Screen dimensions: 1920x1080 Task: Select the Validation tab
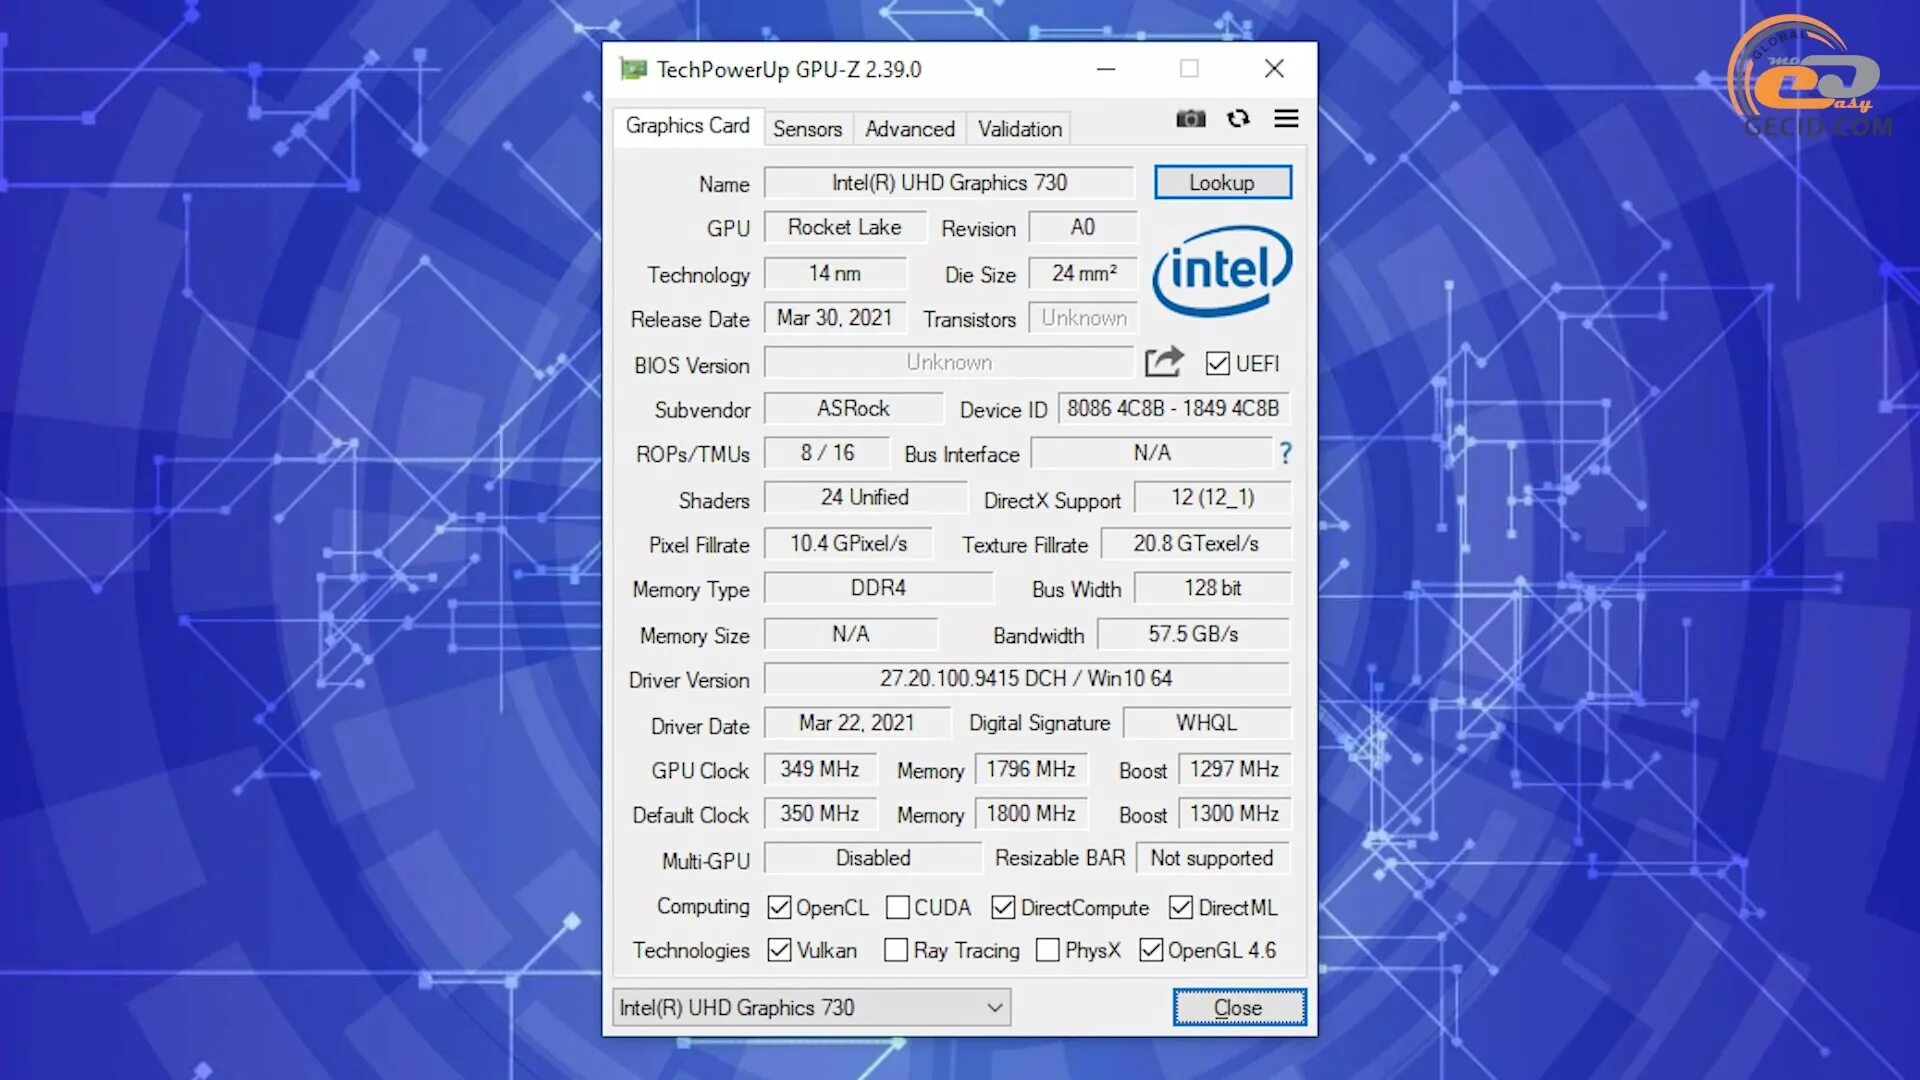pos(1021,128)
